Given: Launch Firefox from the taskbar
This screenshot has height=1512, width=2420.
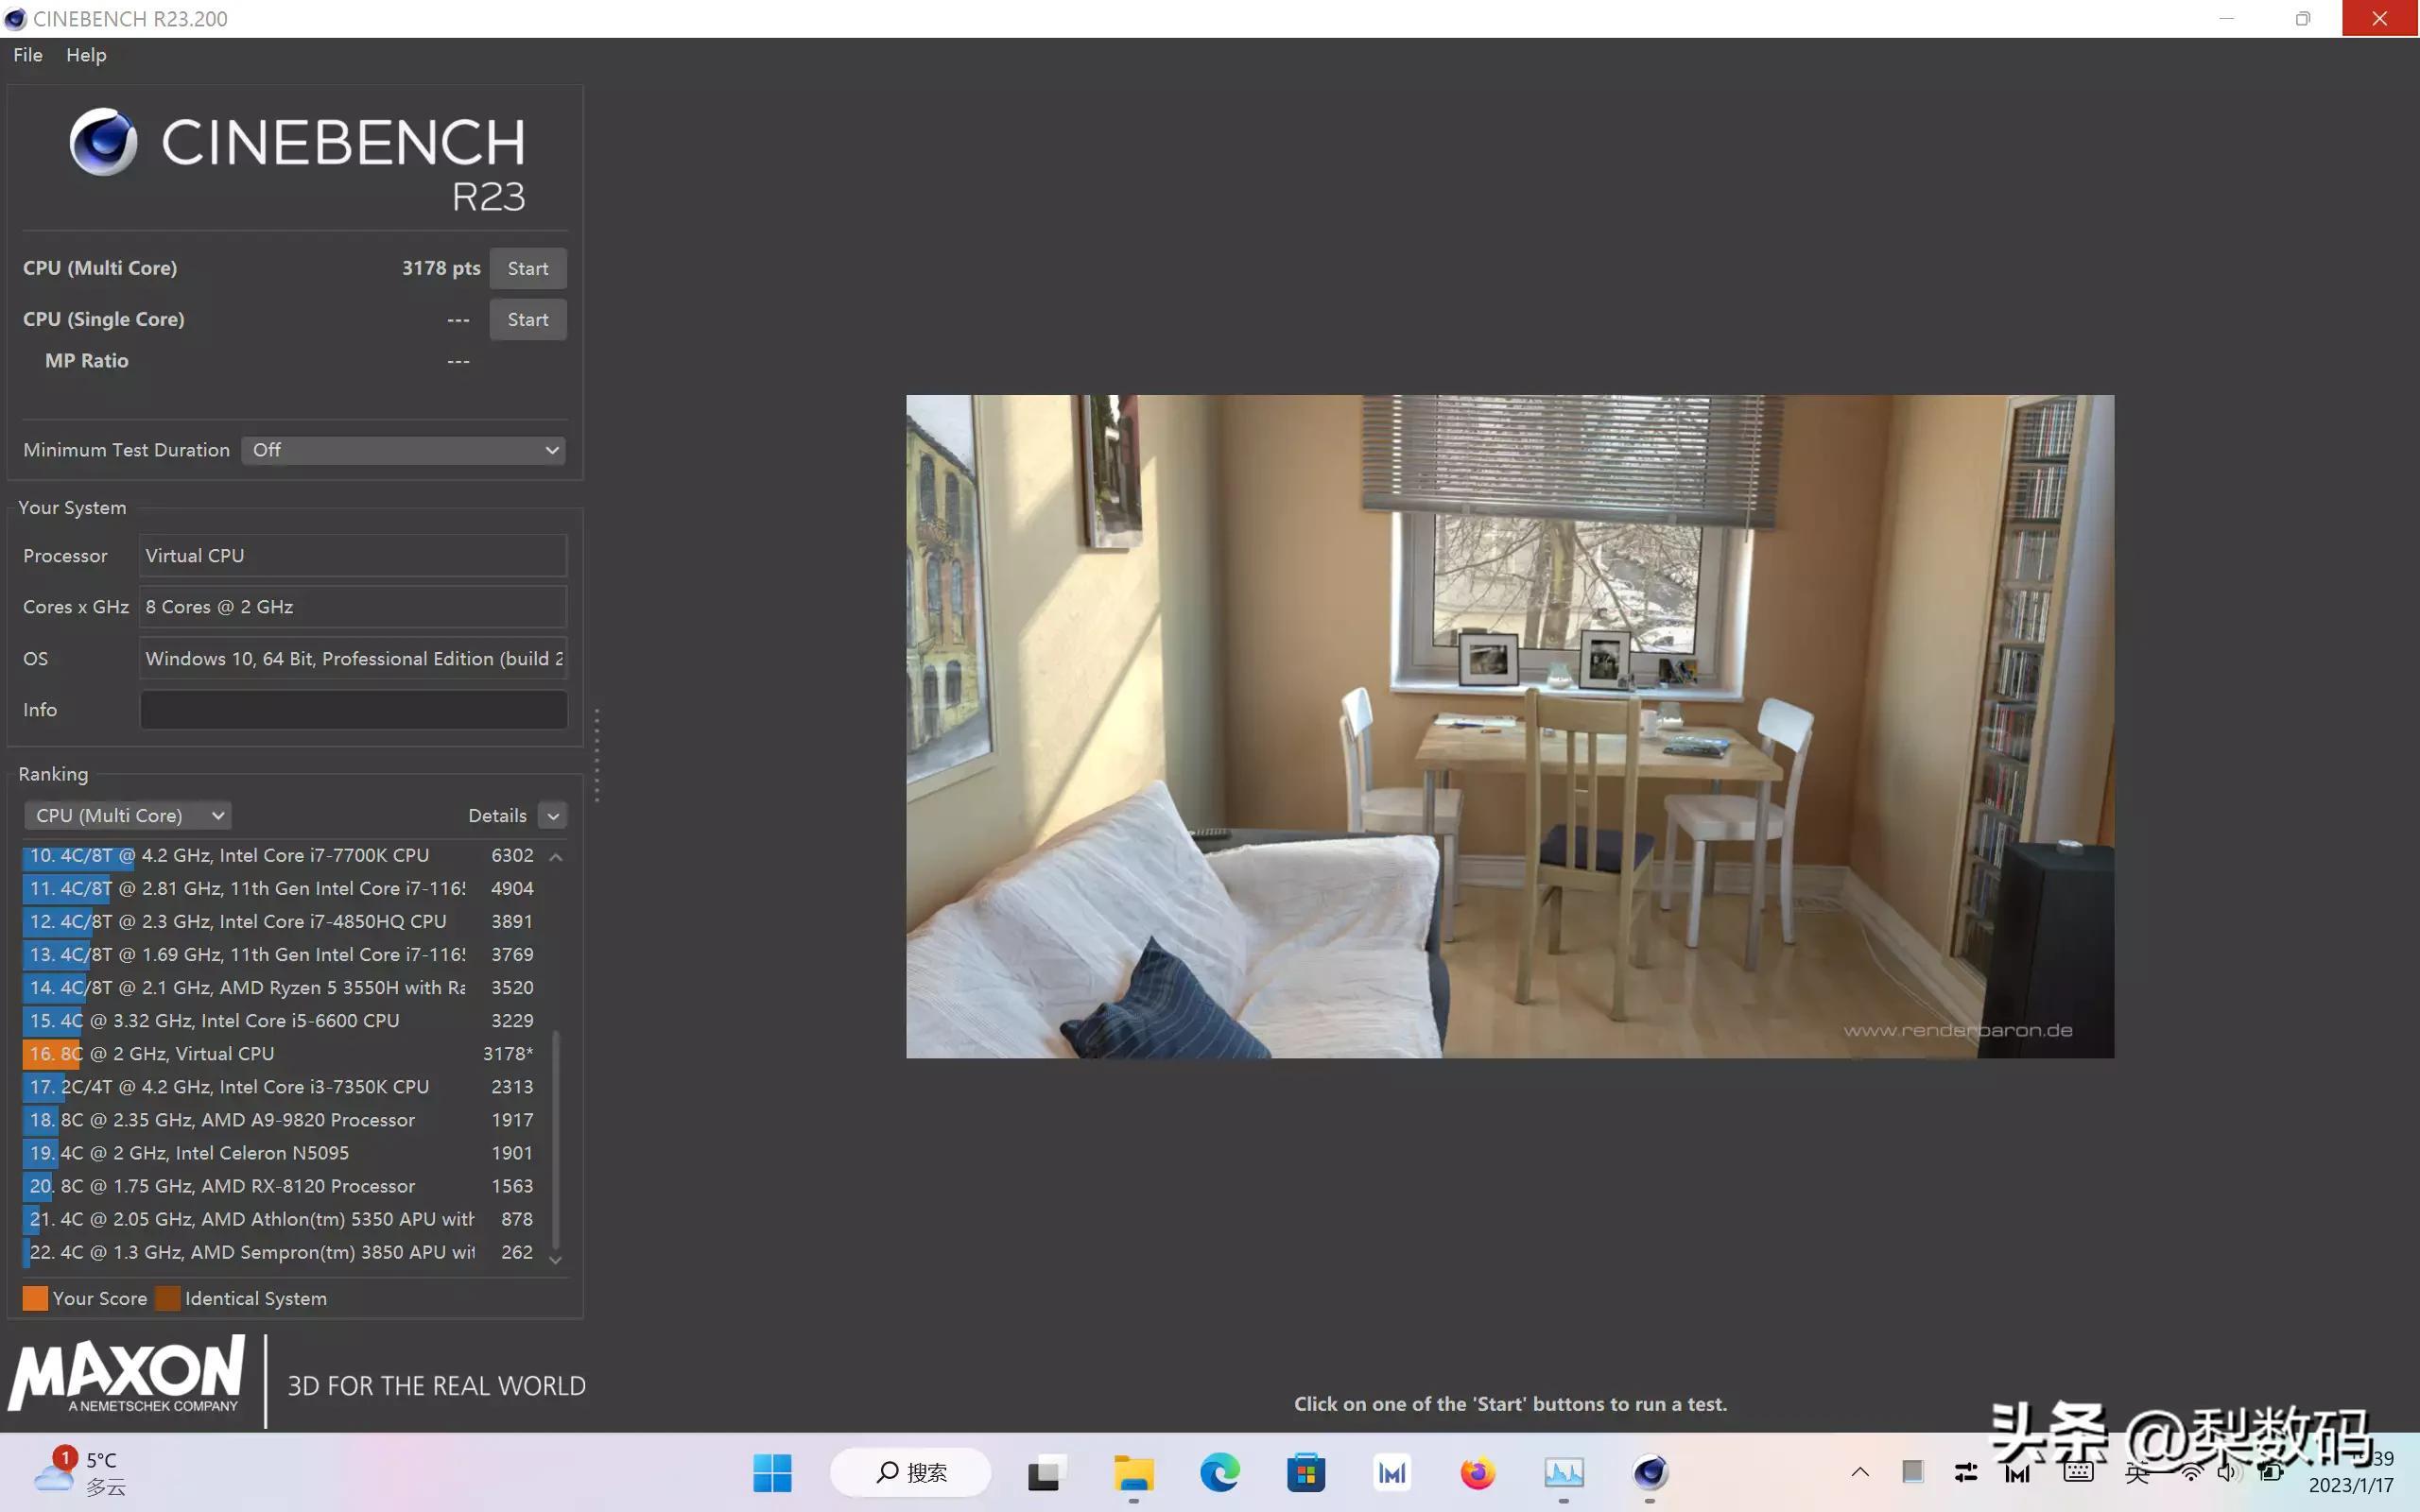Looking at the screenshot, I should pyautogui.click(x=1477, y=1472).
